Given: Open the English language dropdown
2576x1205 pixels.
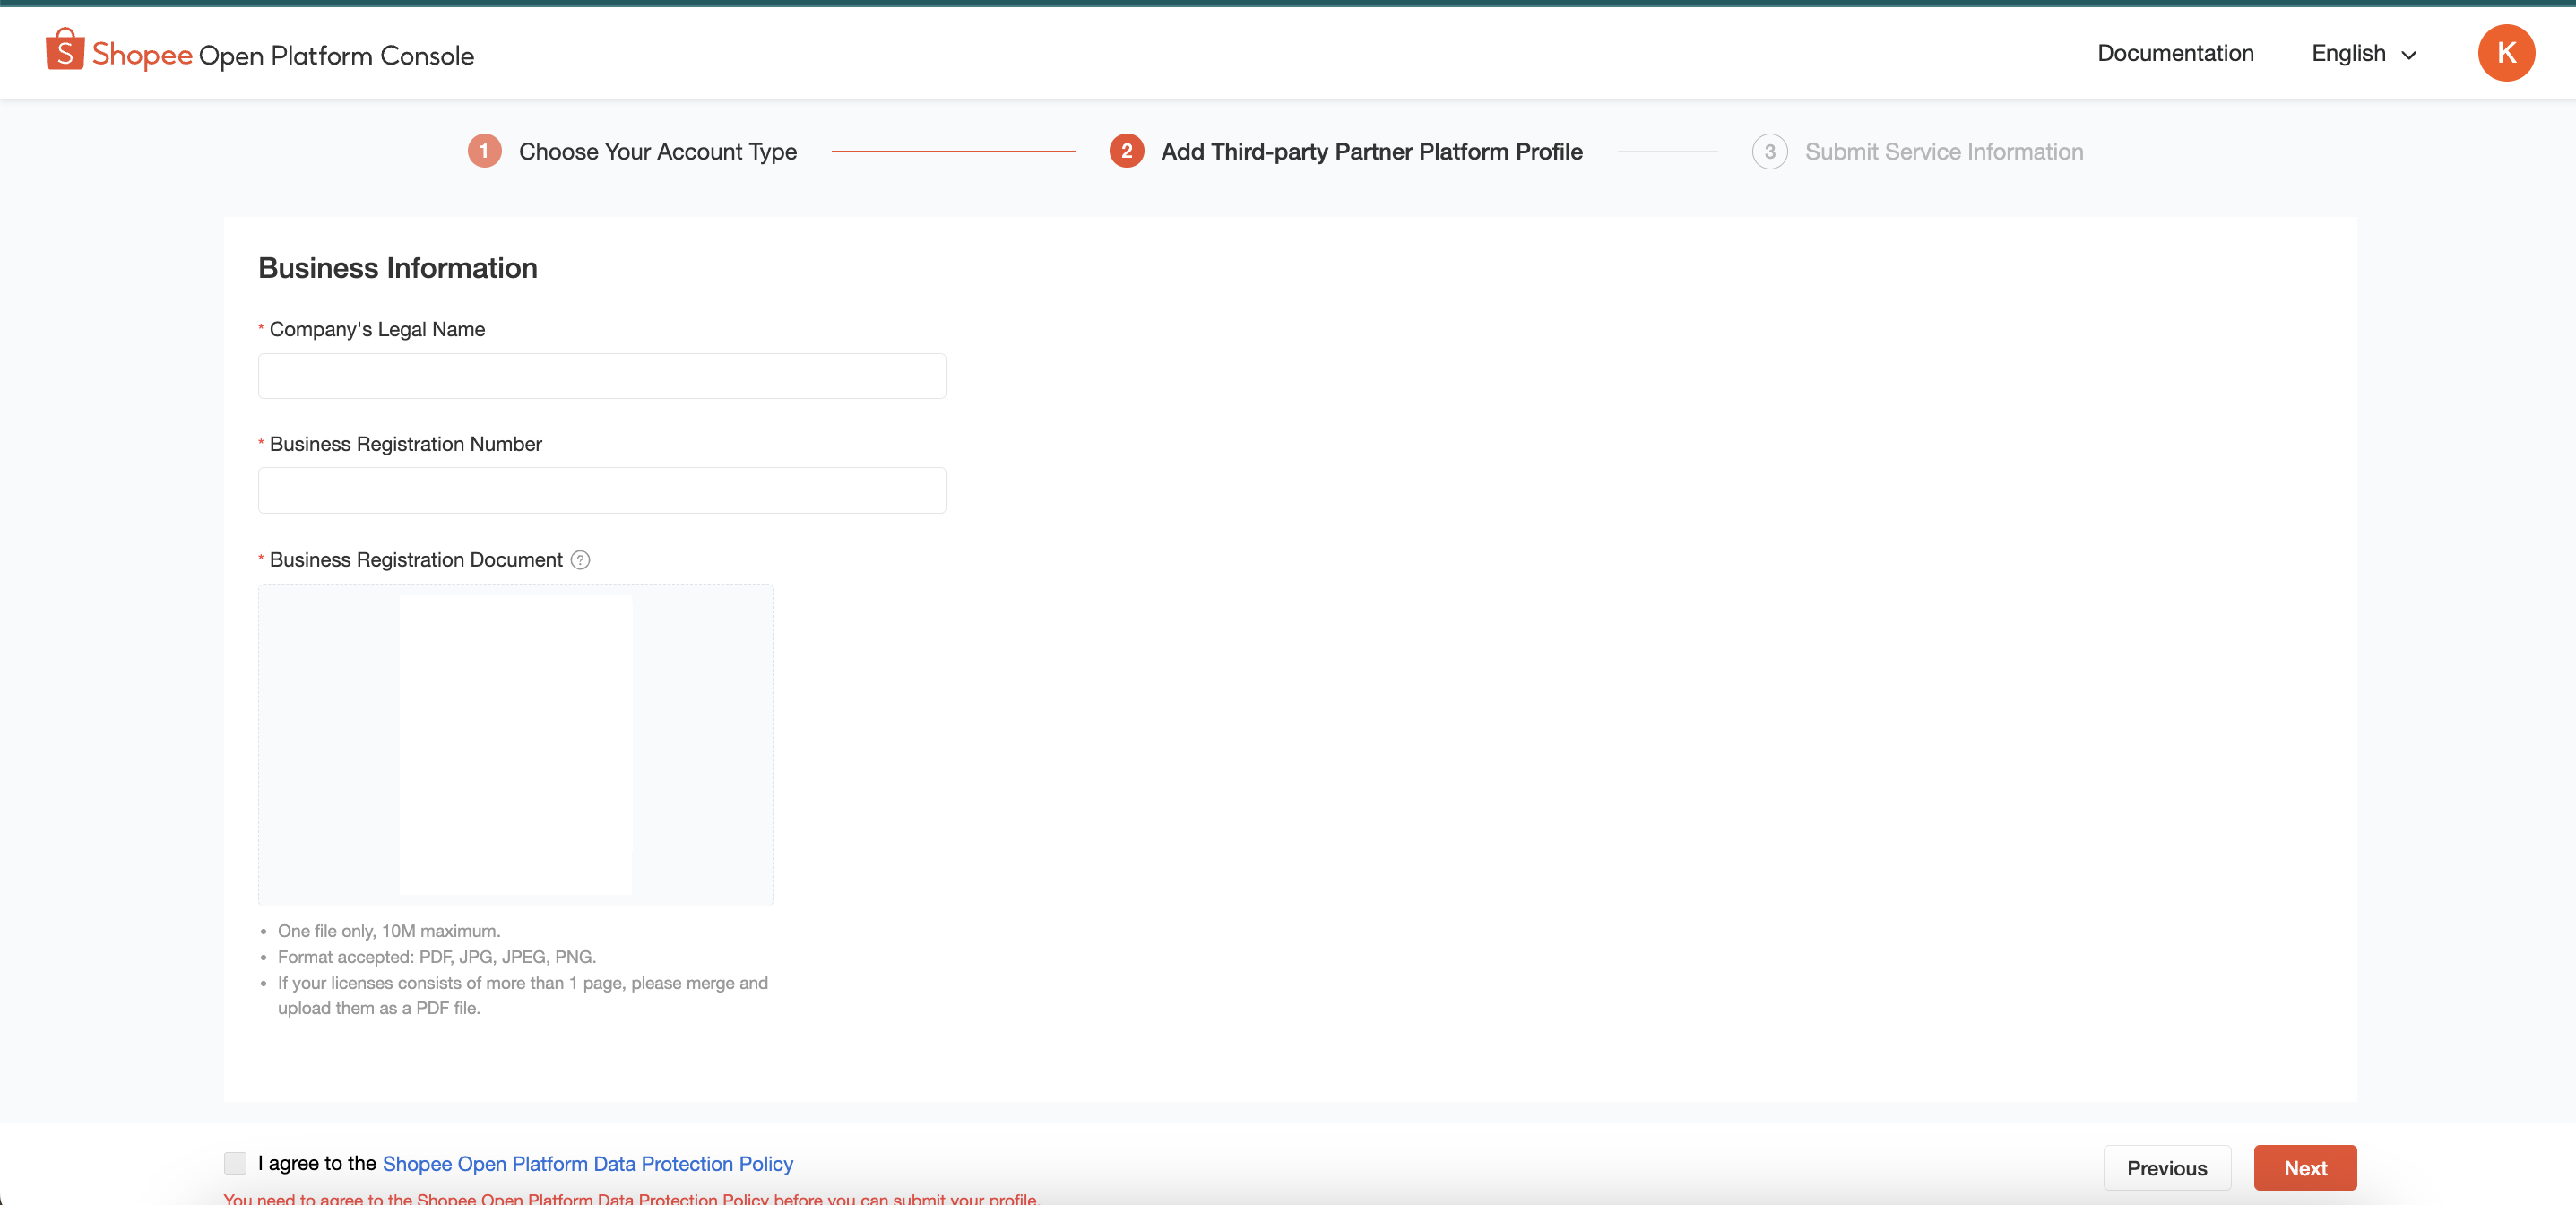Looking at the screenshot, I should pyautogui.click(x=2349, y=53).
